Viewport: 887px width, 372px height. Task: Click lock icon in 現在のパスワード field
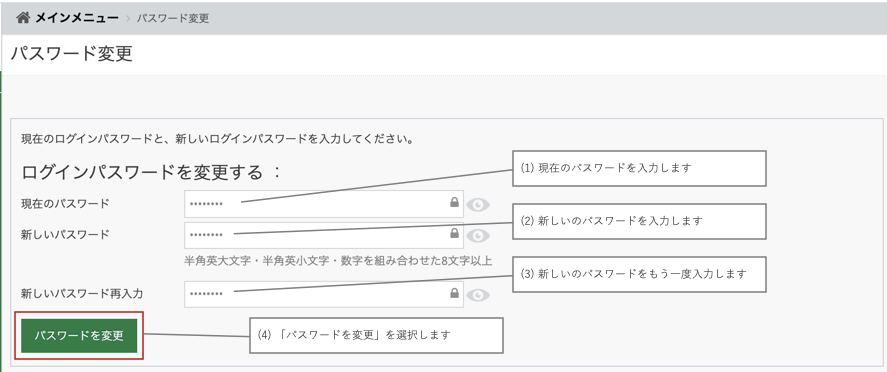(x=454, y=202)
